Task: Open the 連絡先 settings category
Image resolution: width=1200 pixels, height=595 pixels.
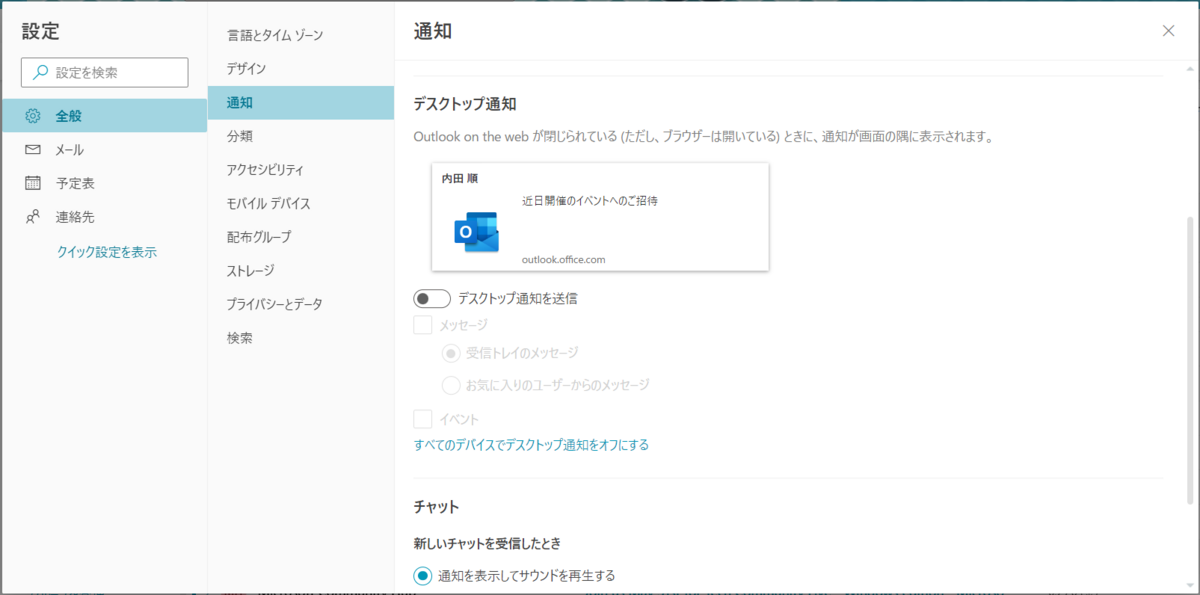Action: point(104,217)
